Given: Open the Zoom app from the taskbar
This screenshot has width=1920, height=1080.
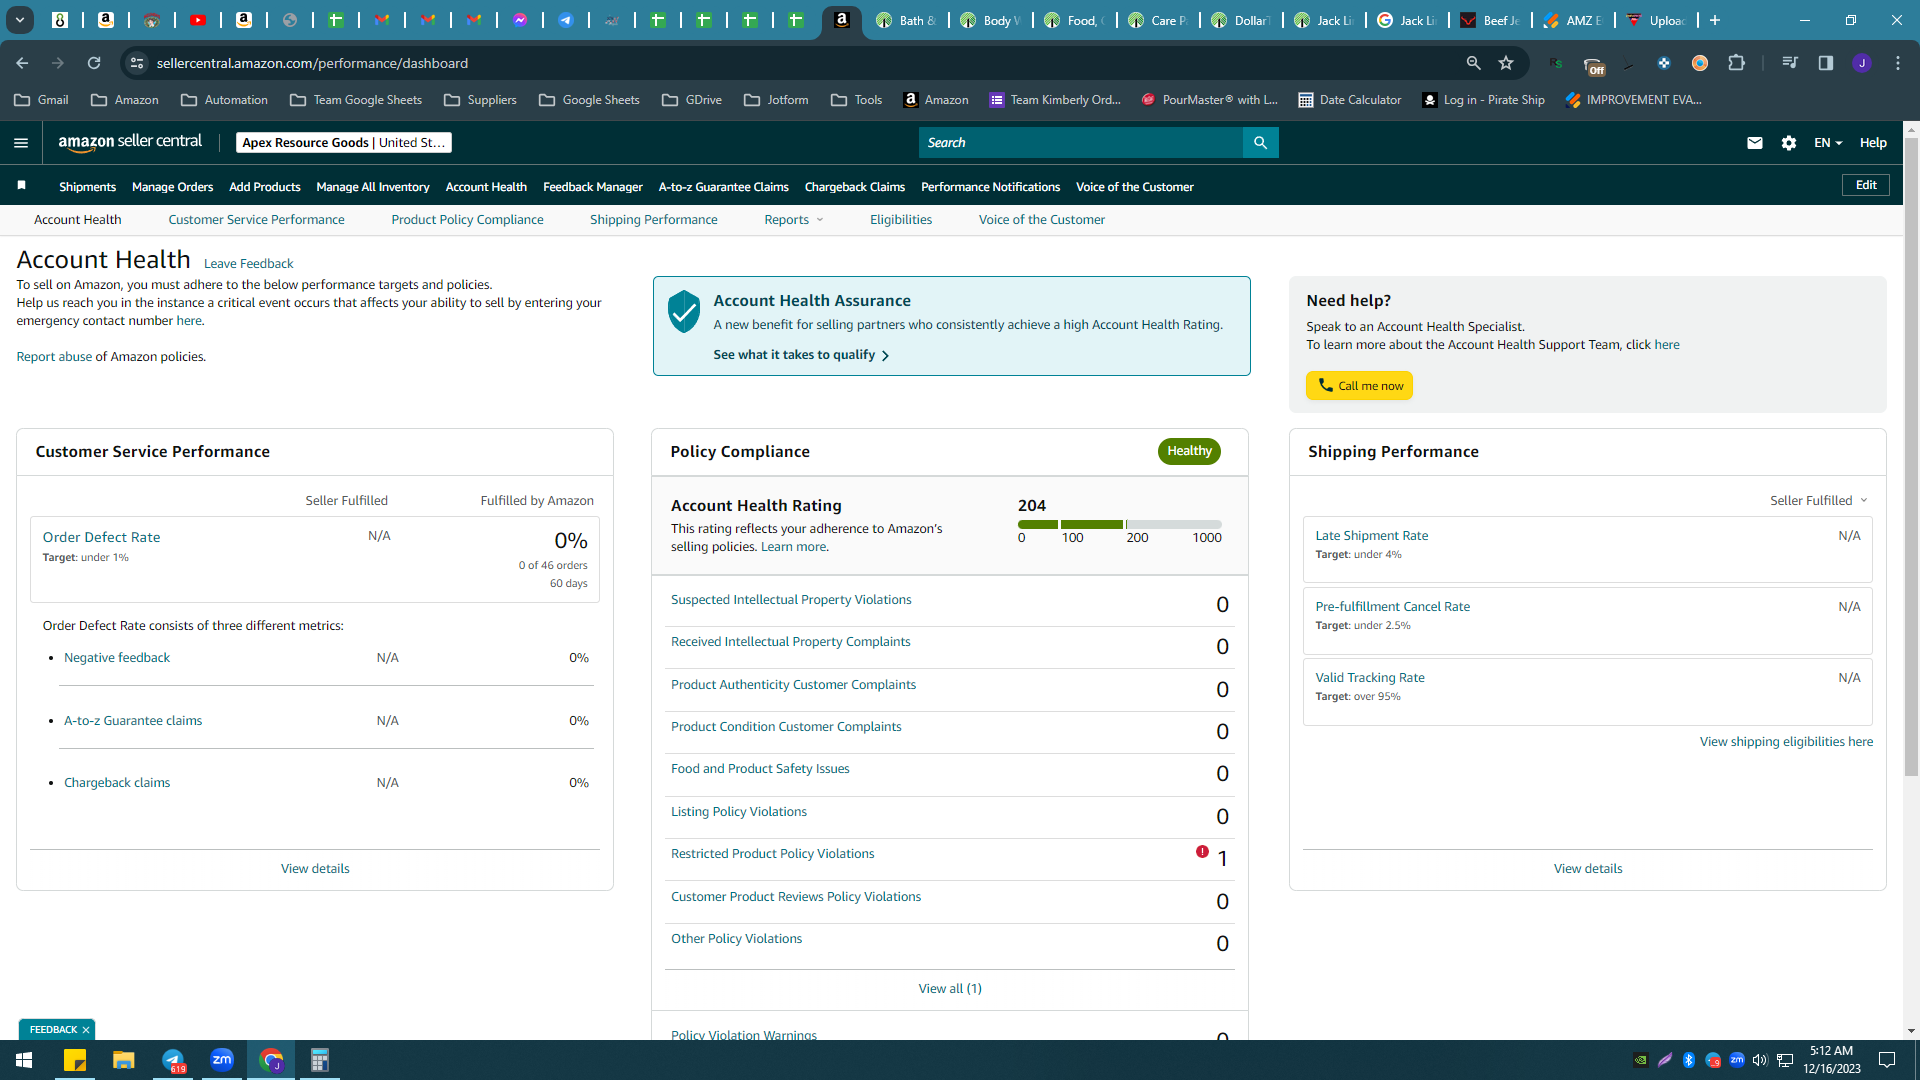Looking at the screenshot, I should [222, 1060].
